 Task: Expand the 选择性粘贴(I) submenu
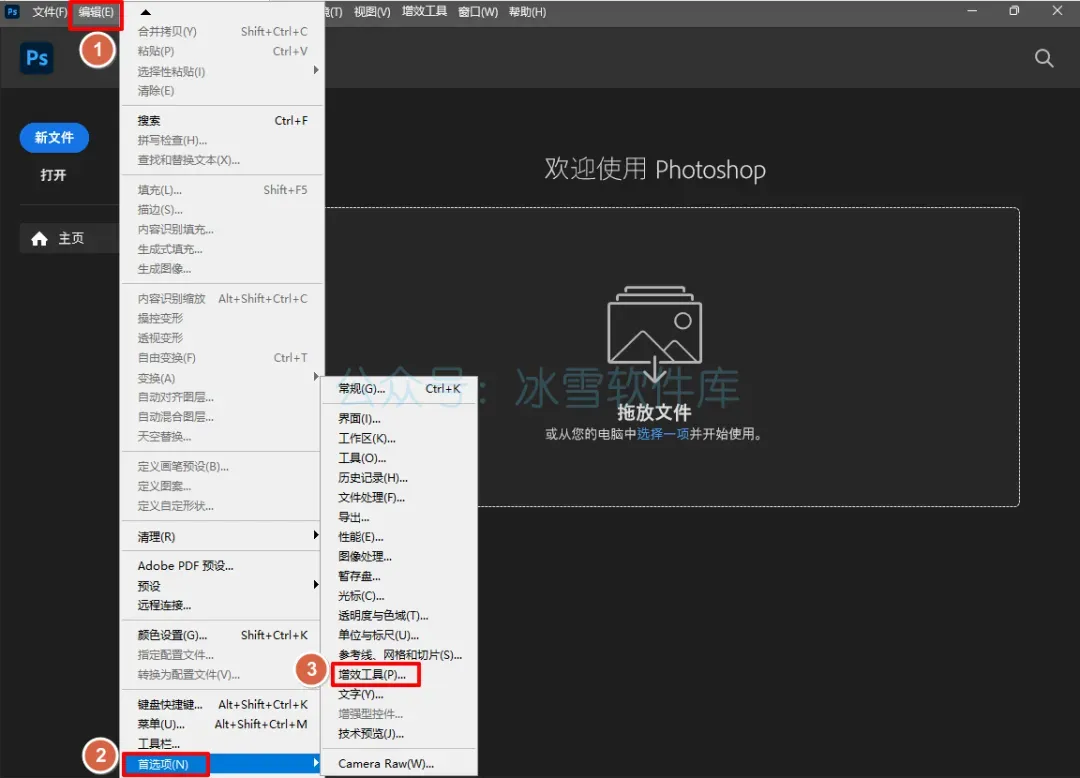(222, 71)
